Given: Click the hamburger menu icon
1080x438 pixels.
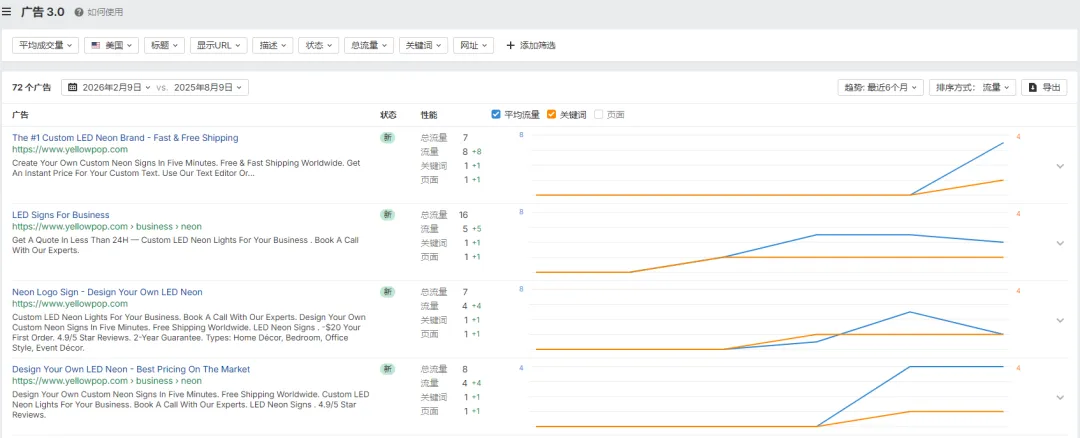Looking at the screenshot, I should pyautogui.click(x=7, y=12).
